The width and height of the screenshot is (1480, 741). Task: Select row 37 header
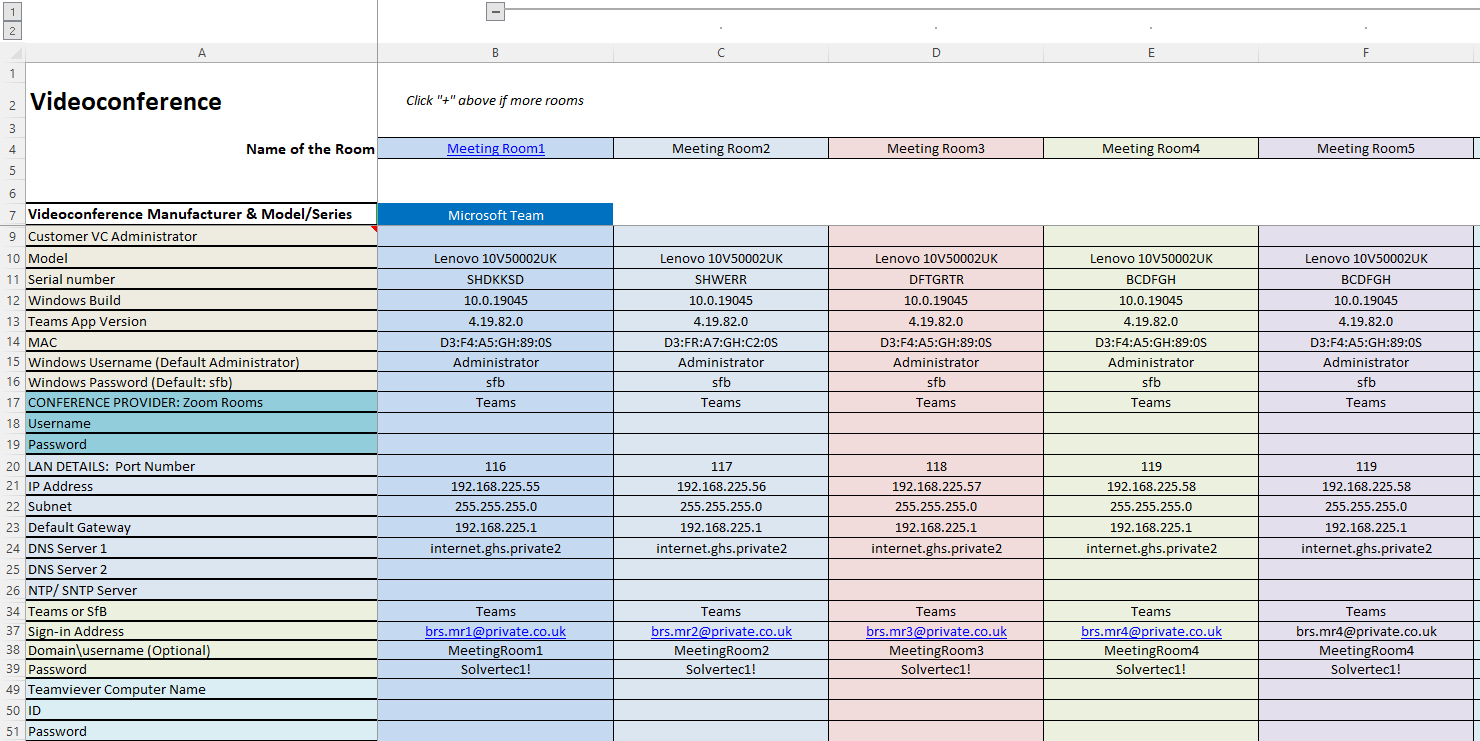(12, 632)
